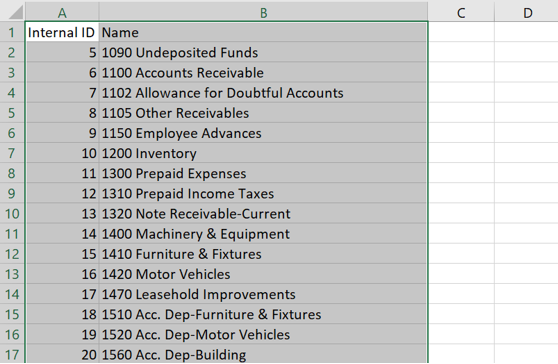Click cell '1150 Employee Advances'
The width and height of the screenshot is (558, 364).
pyautogui.click(x=263, y=133)
